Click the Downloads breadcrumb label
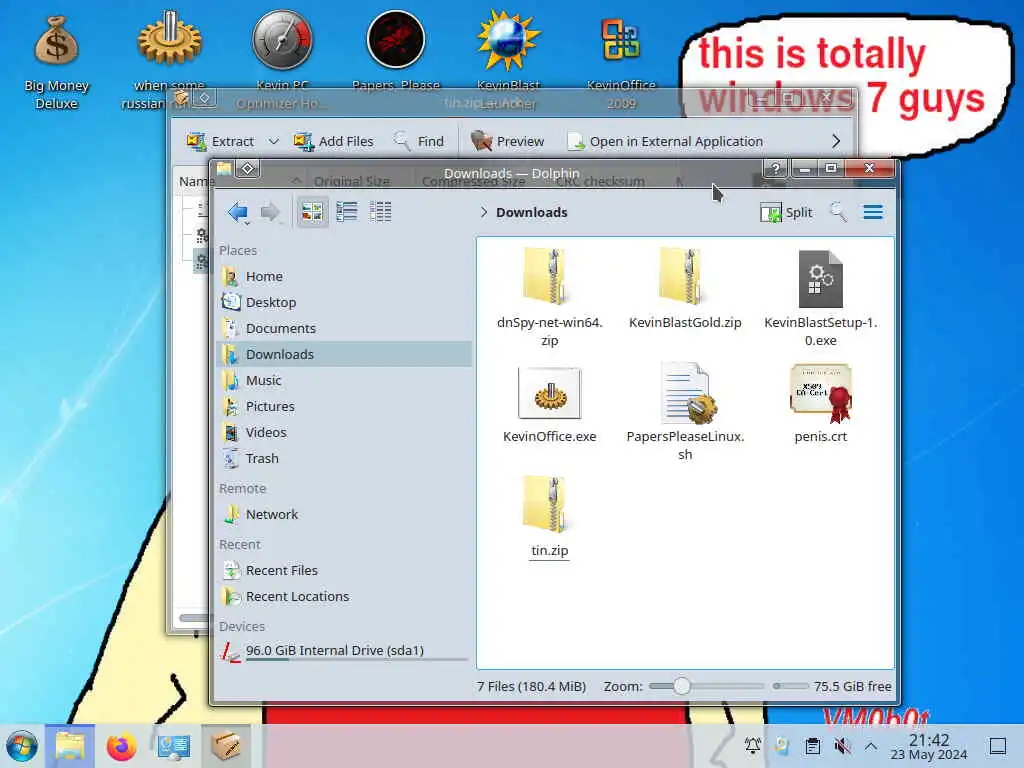This screenshot has width=1024, height=768. [x=532, y=212]
